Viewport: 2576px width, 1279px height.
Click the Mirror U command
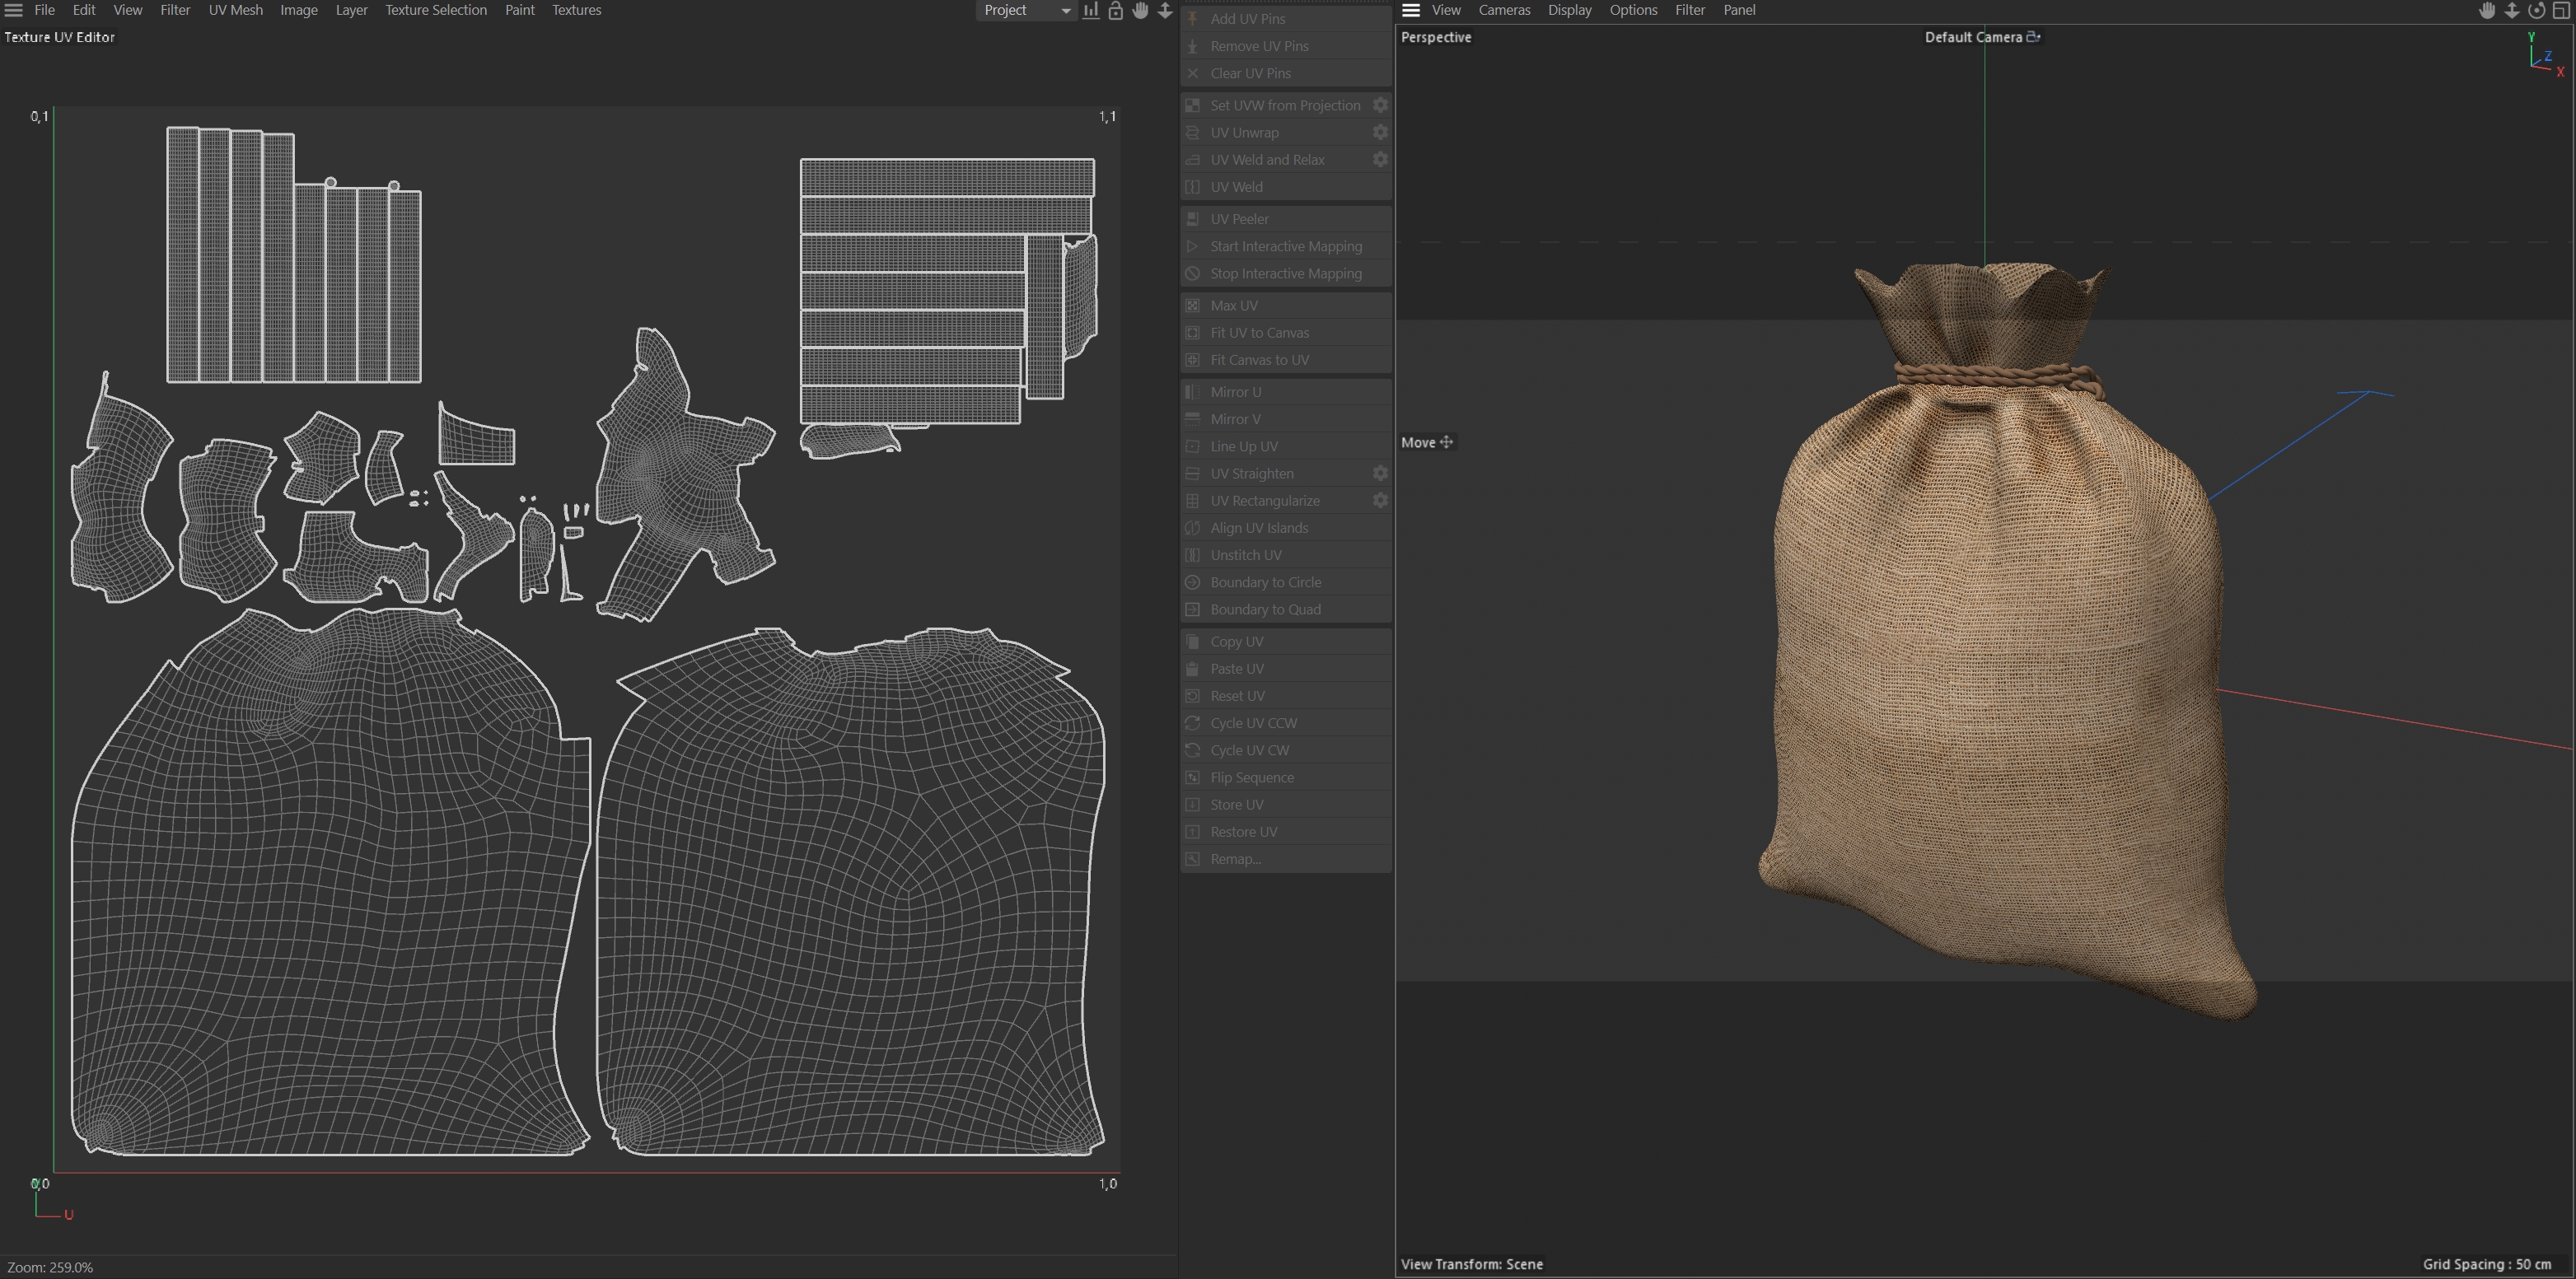pyautogui.click(x=1235, y=392)
